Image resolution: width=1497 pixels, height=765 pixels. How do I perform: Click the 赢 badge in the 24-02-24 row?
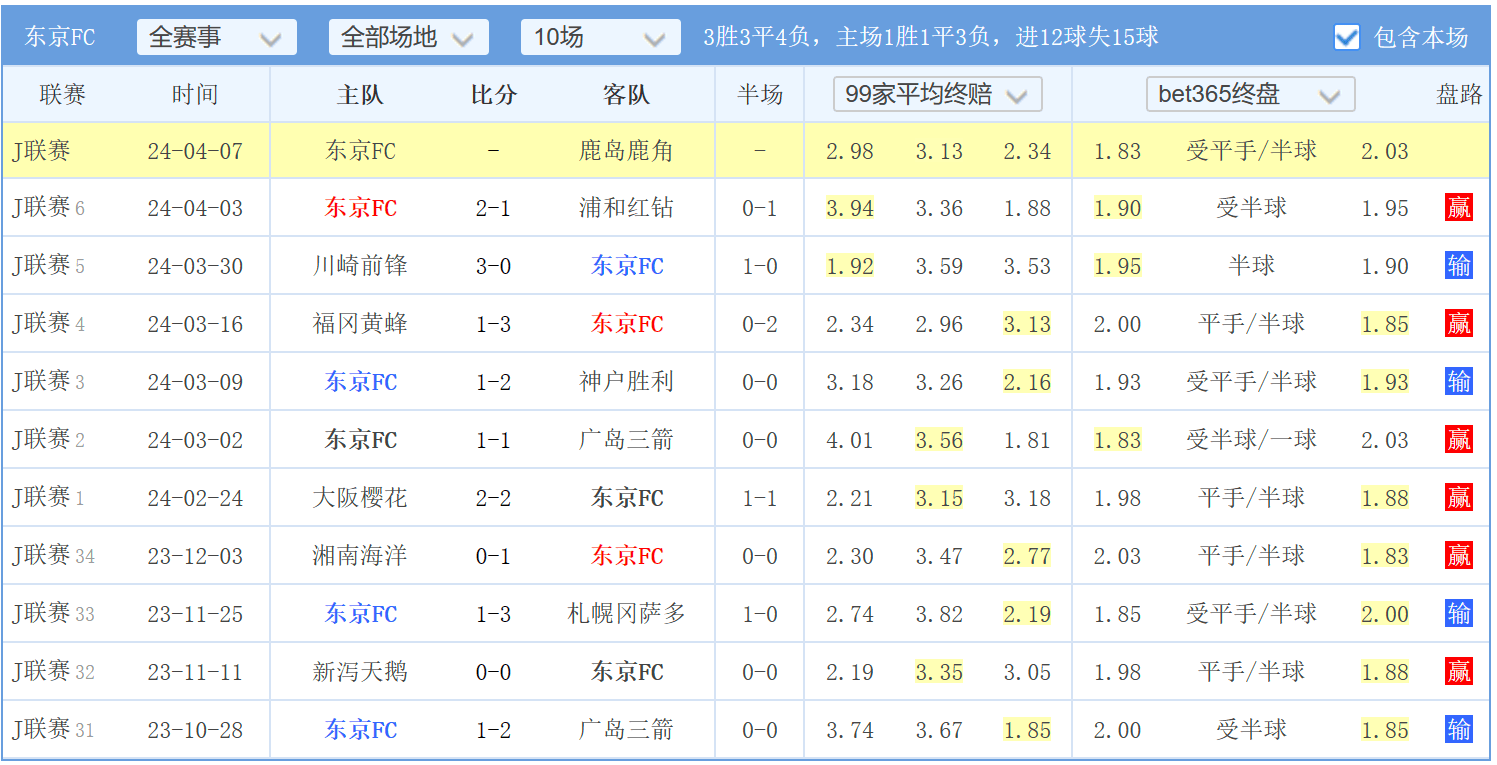1459,498
